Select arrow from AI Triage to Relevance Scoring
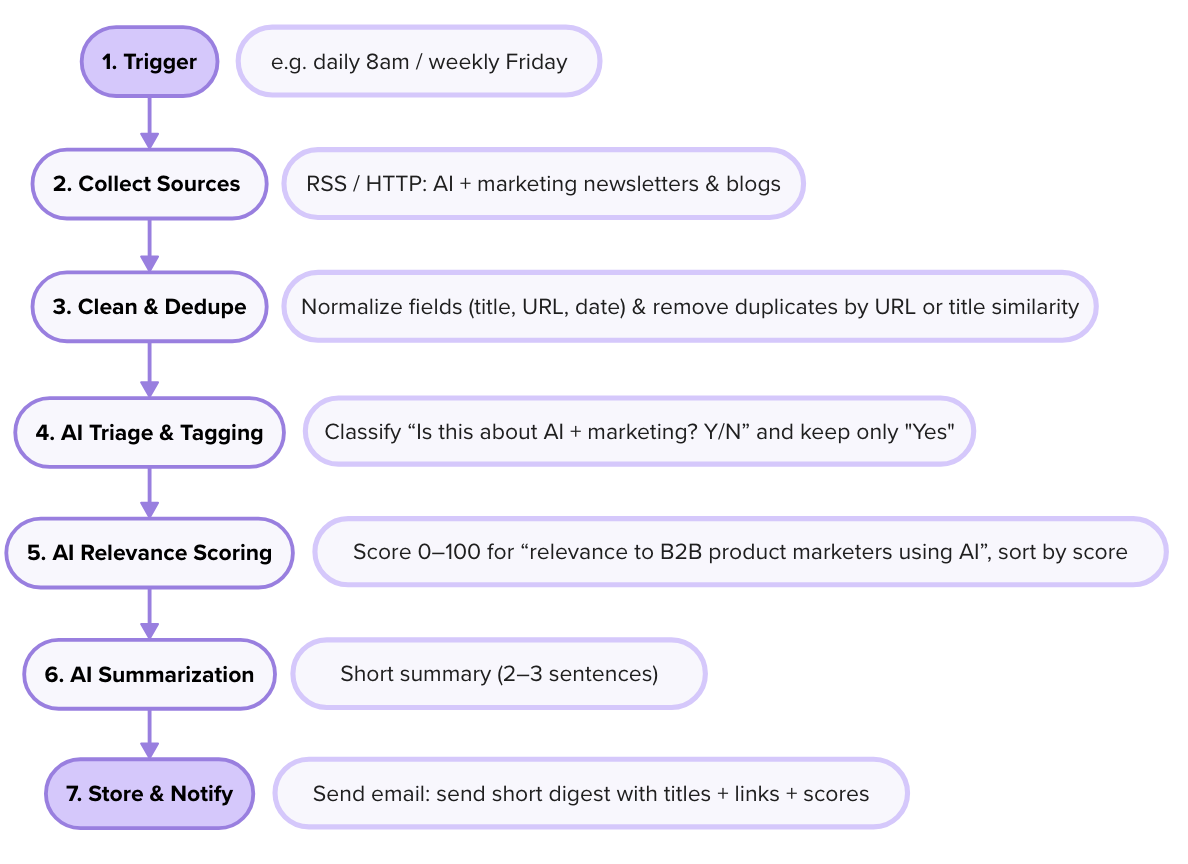 point(149,493)
